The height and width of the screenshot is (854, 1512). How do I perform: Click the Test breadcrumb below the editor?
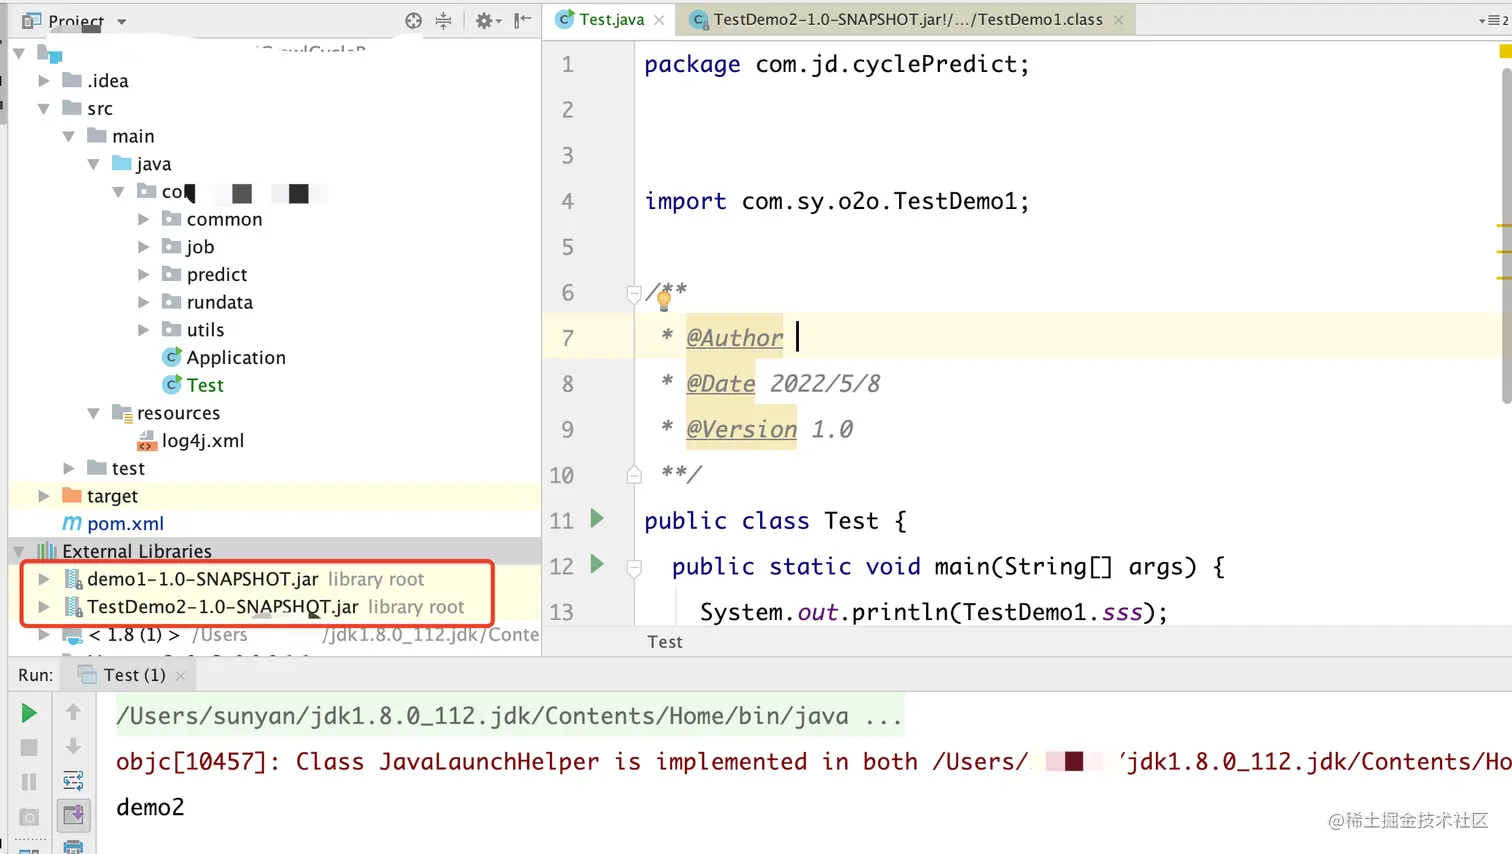tap(665, 642)
